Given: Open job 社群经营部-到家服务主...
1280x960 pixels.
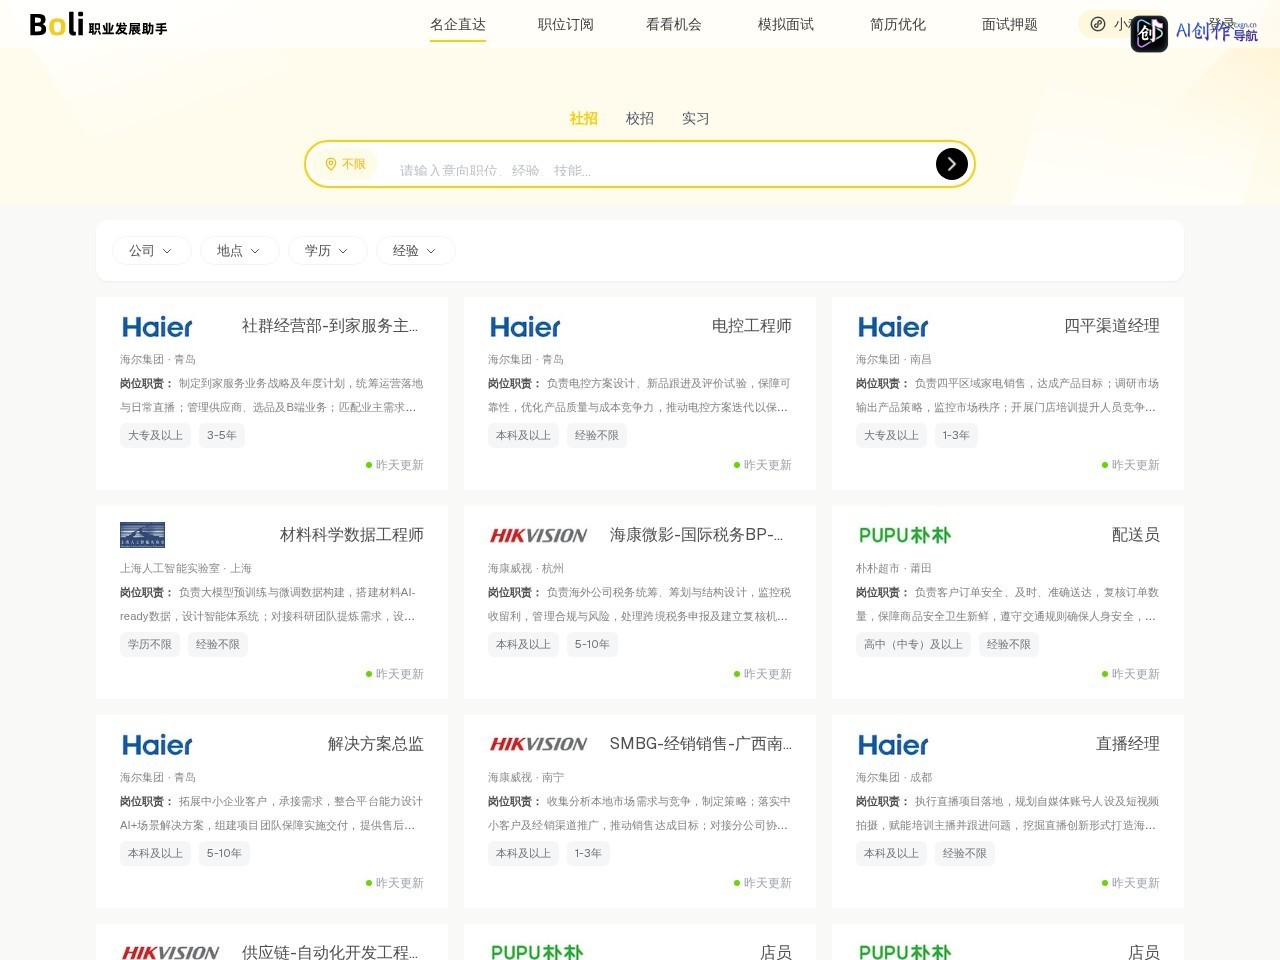Looking at the screenshot, I should click(330, 326).
